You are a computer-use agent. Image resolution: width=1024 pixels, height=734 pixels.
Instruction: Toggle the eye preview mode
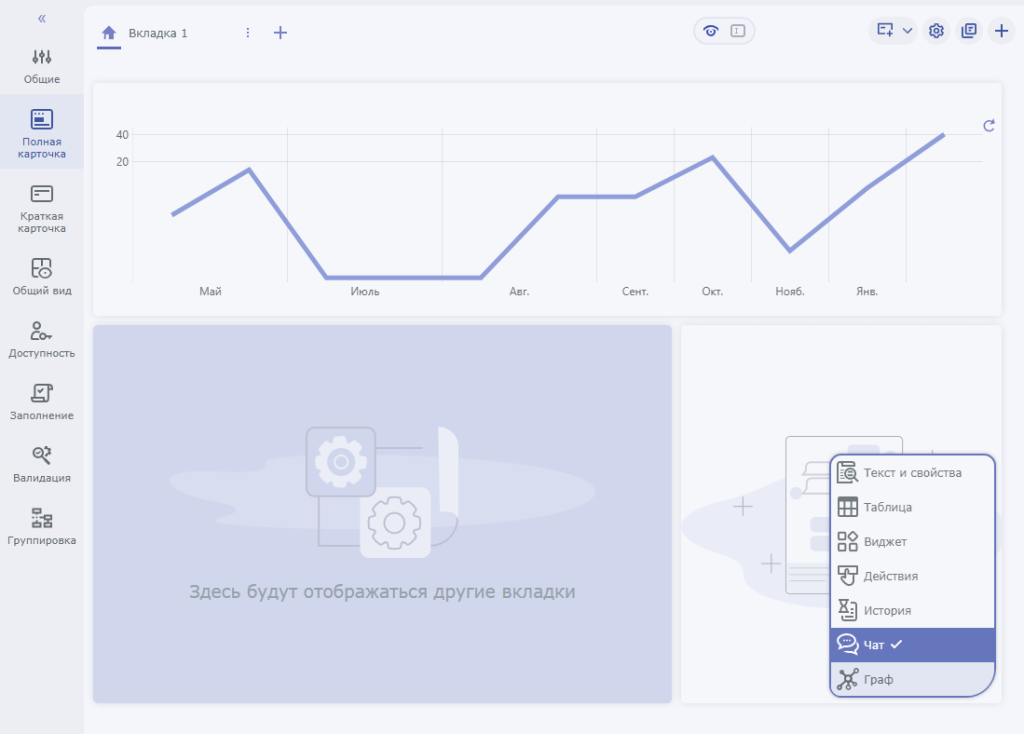(711, 31)
